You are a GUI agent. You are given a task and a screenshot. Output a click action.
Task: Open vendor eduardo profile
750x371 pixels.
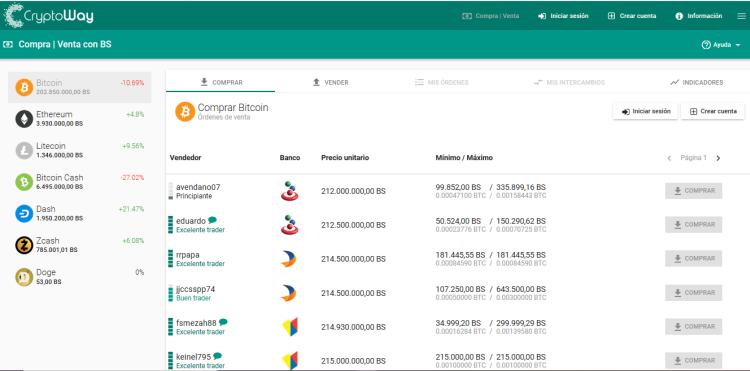tap(191, 221)
